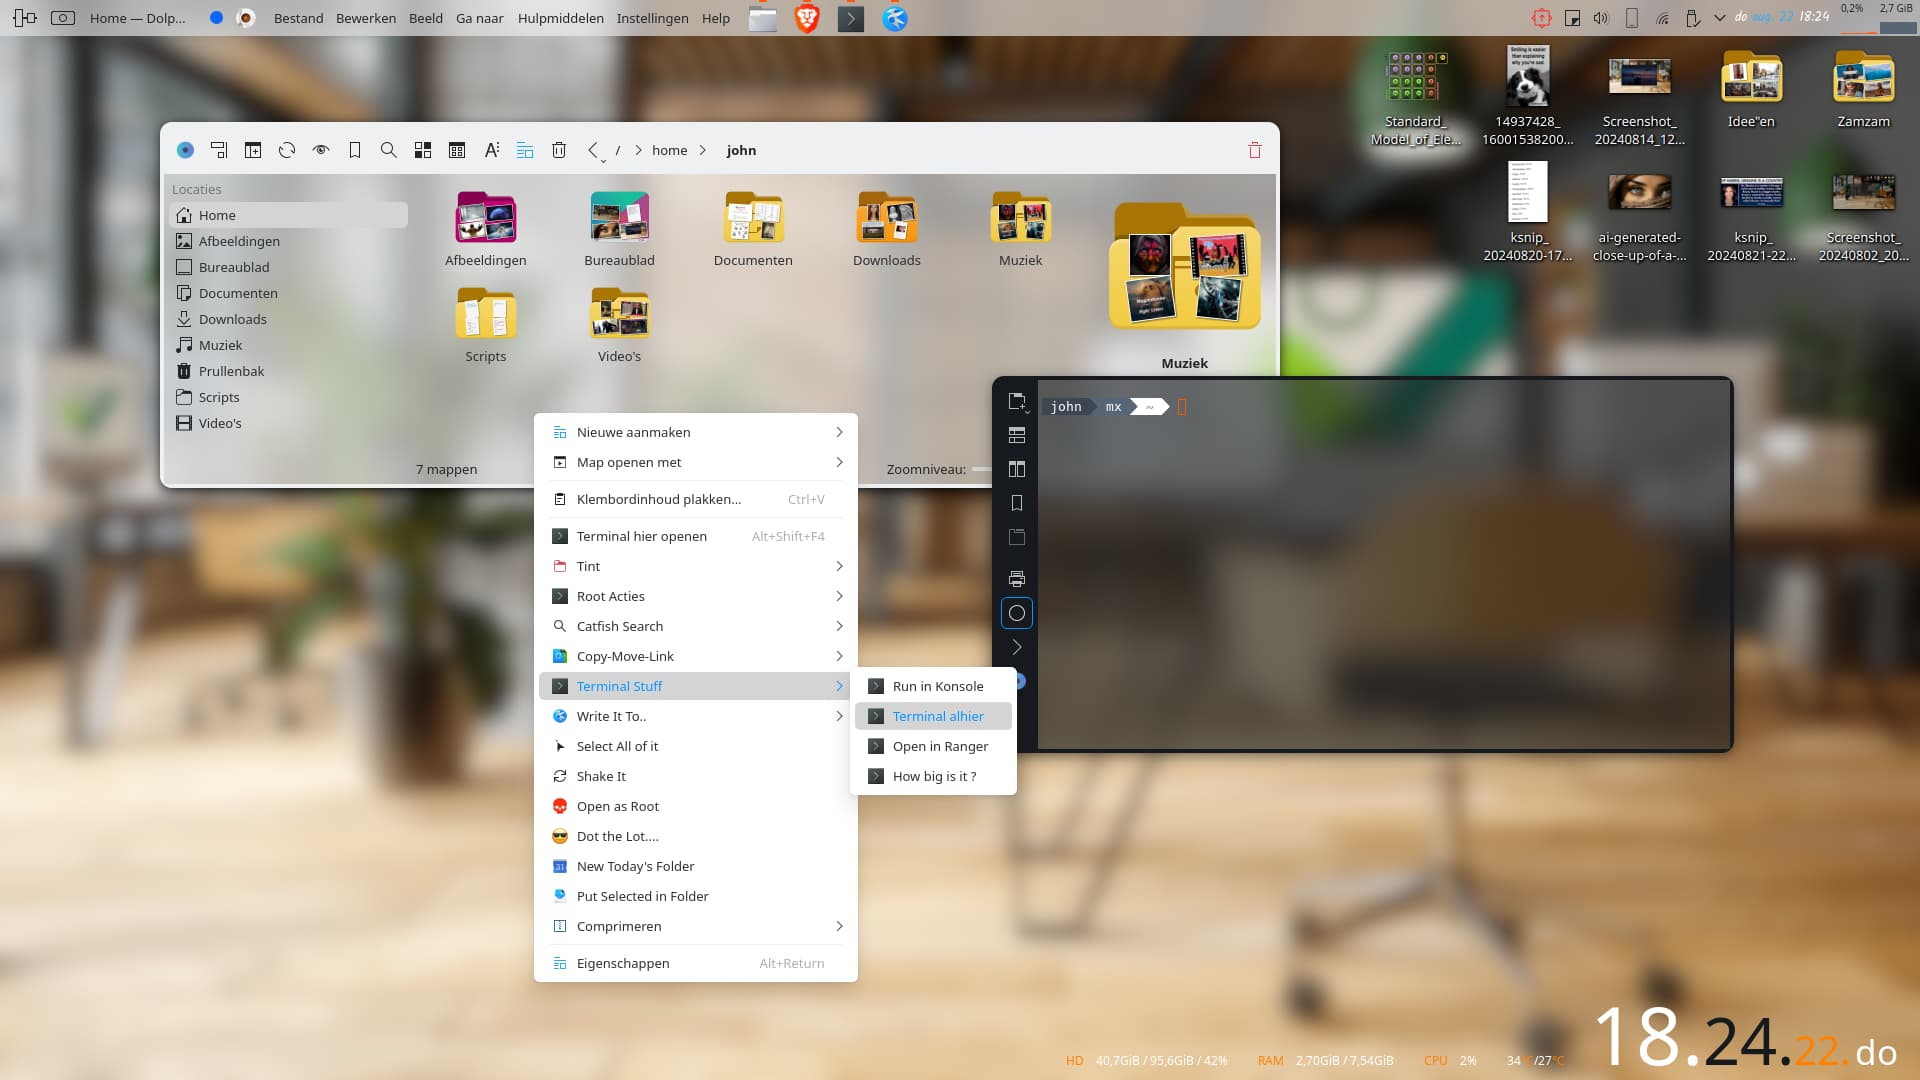
Task: Click the printer icon in terminal sidebar
Action: pos(1017,579)
